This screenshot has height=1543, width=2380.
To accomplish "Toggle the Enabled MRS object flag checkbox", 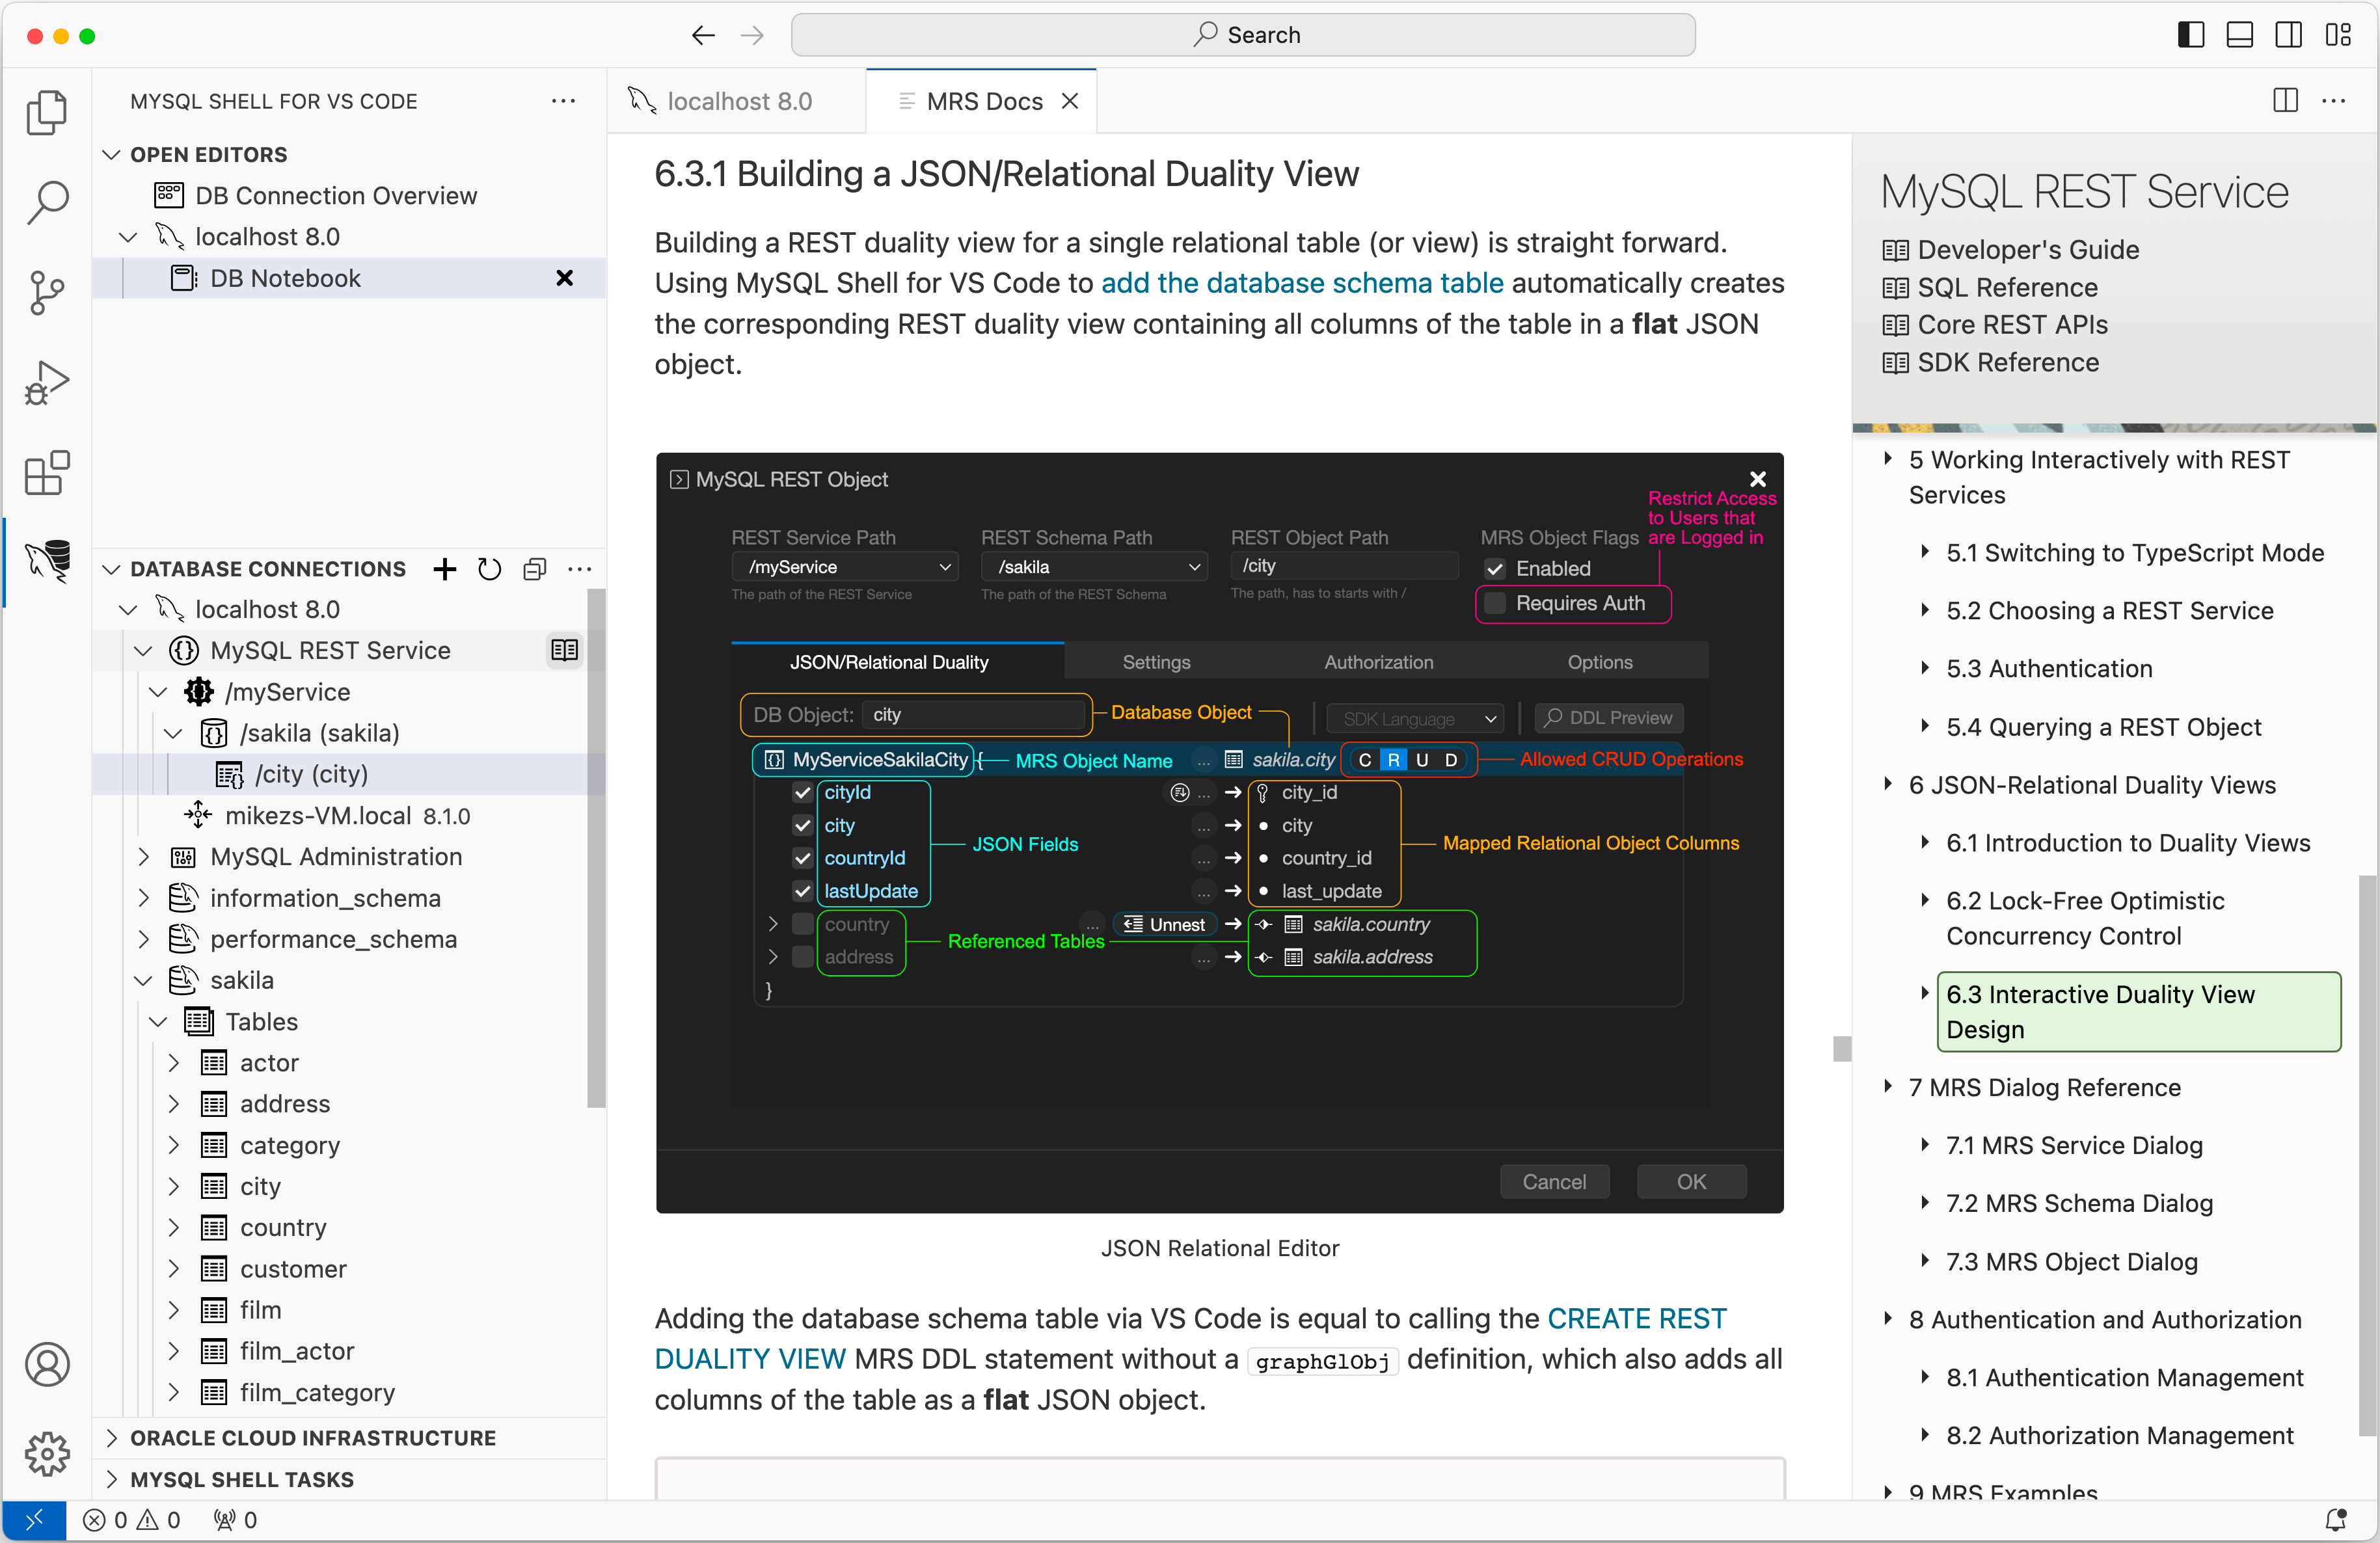I will pos(1495,568).
